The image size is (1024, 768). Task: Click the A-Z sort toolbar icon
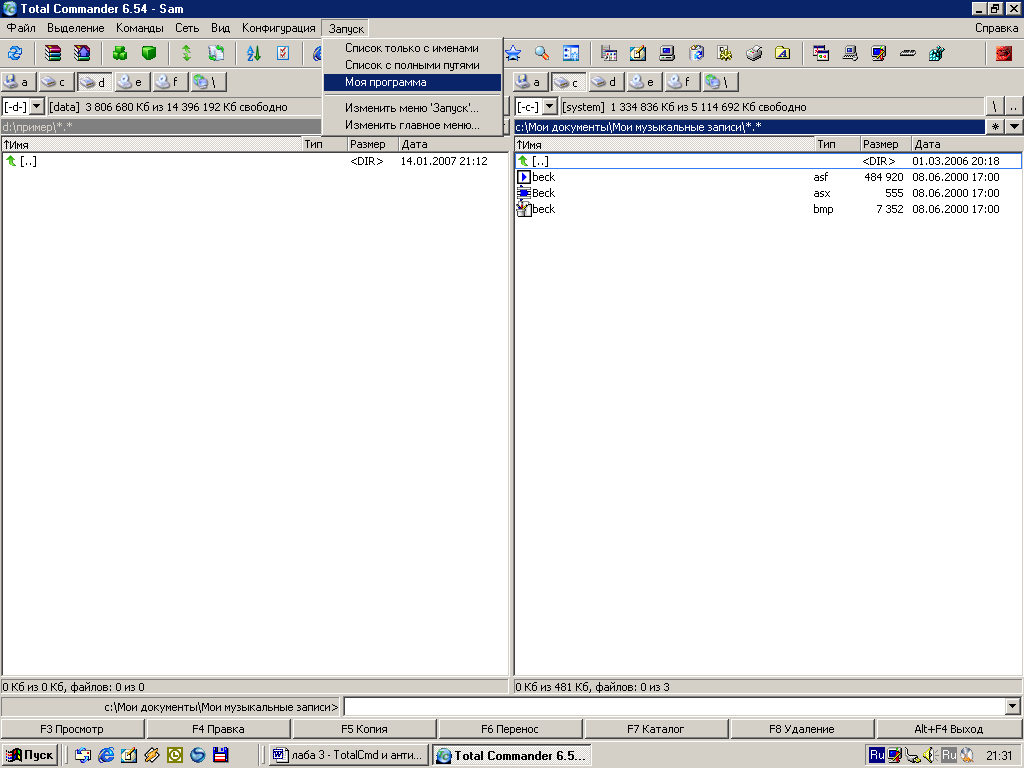coord(253,54)
